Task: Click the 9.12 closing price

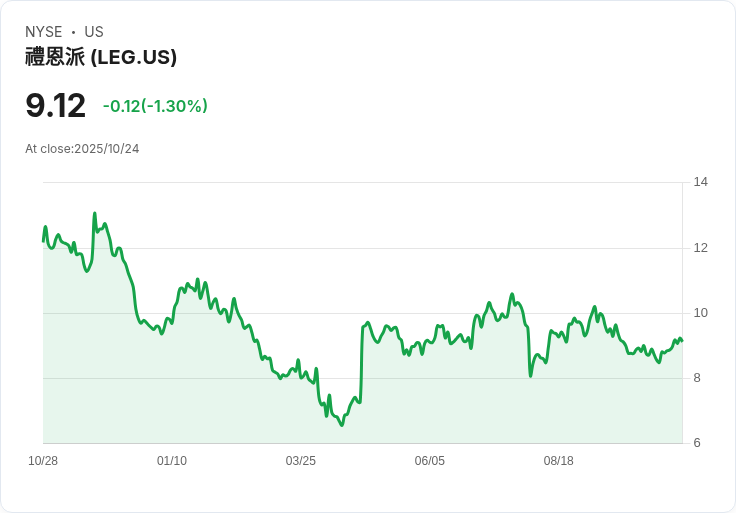Action: click(55, 106)
